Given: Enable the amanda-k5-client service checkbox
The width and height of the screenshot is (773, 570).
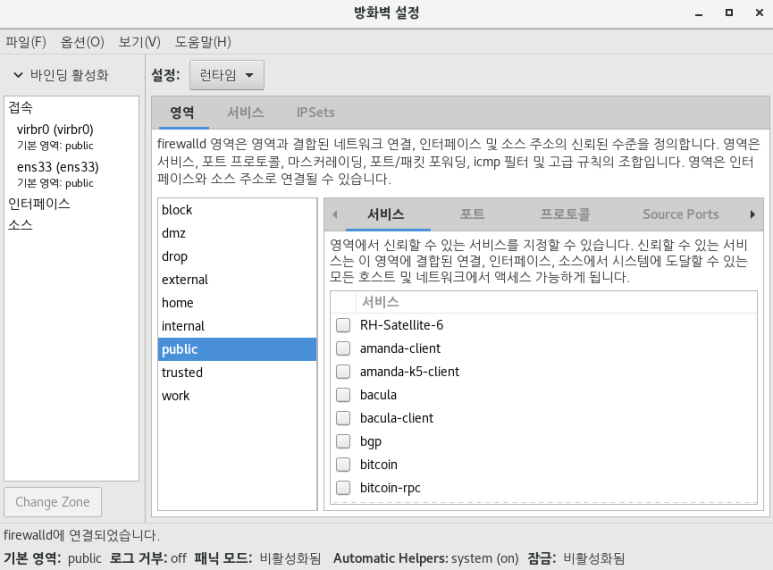Looking at the screenshot, I should coord(343,372).
